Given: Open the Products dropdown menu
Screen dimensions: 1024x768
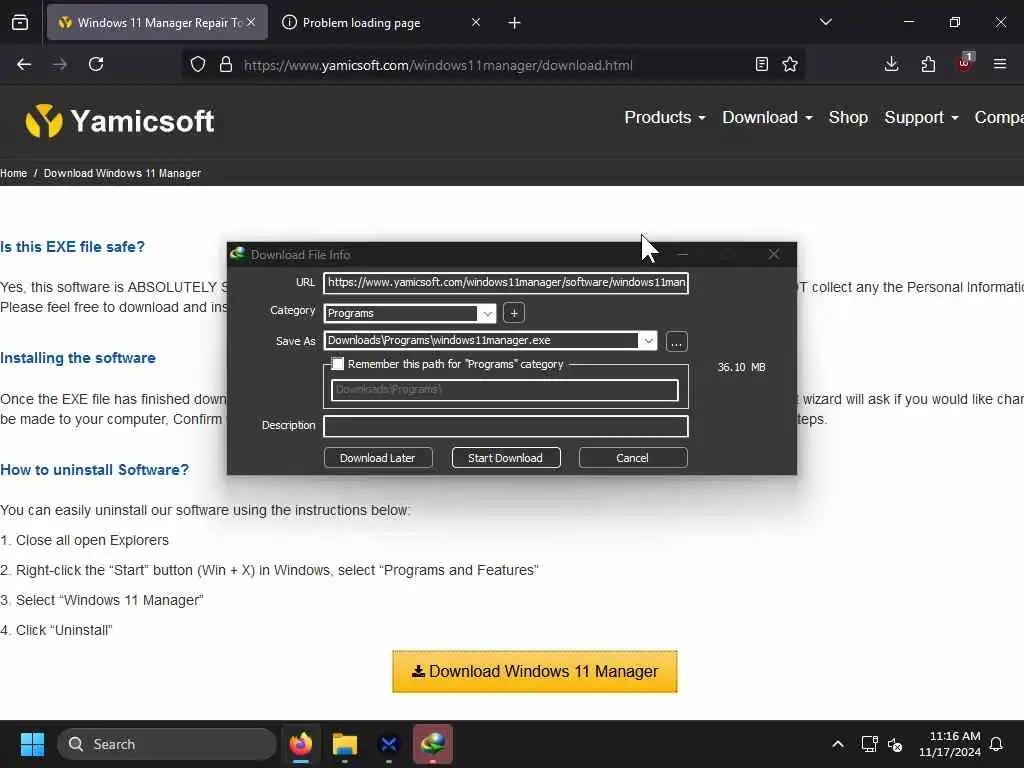Looking at the screenshot, I should pos(665,118).
